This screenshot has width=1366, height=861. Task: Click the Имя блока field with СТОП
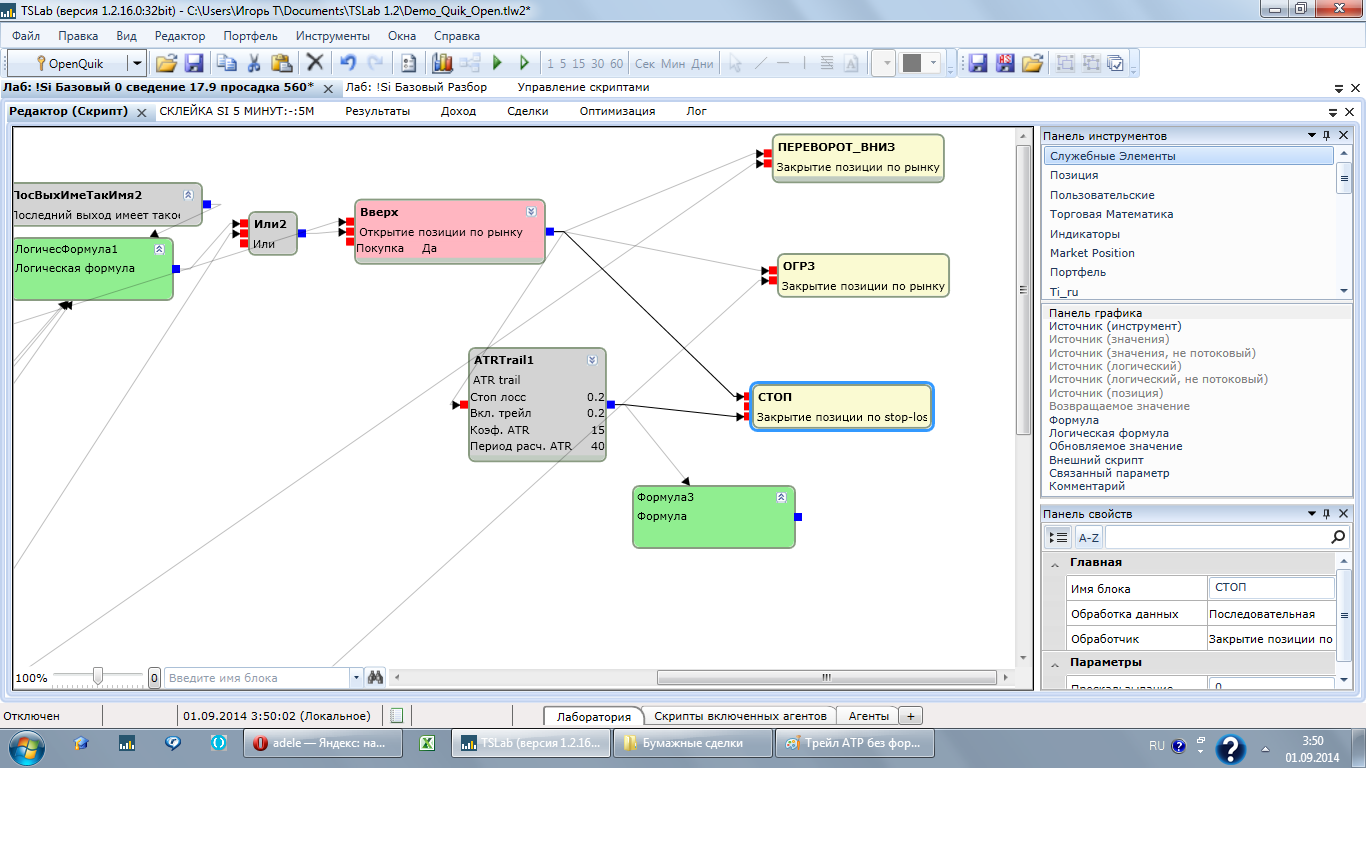(x=1271, y=588)
